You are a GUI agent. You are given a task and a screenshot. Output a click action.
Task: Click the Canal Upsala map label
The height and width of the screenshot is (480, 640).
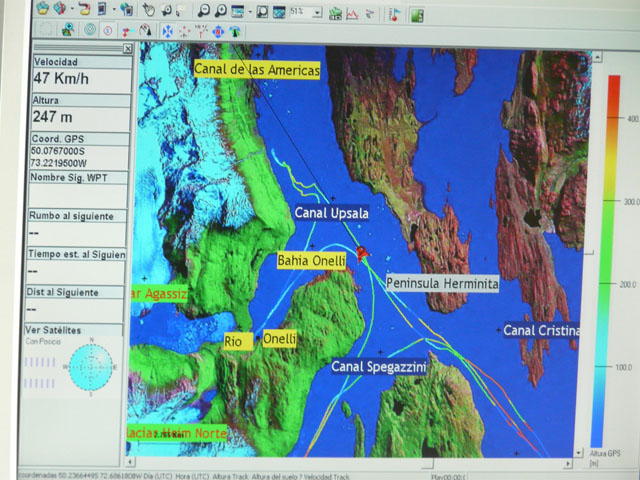pos(332,213)
